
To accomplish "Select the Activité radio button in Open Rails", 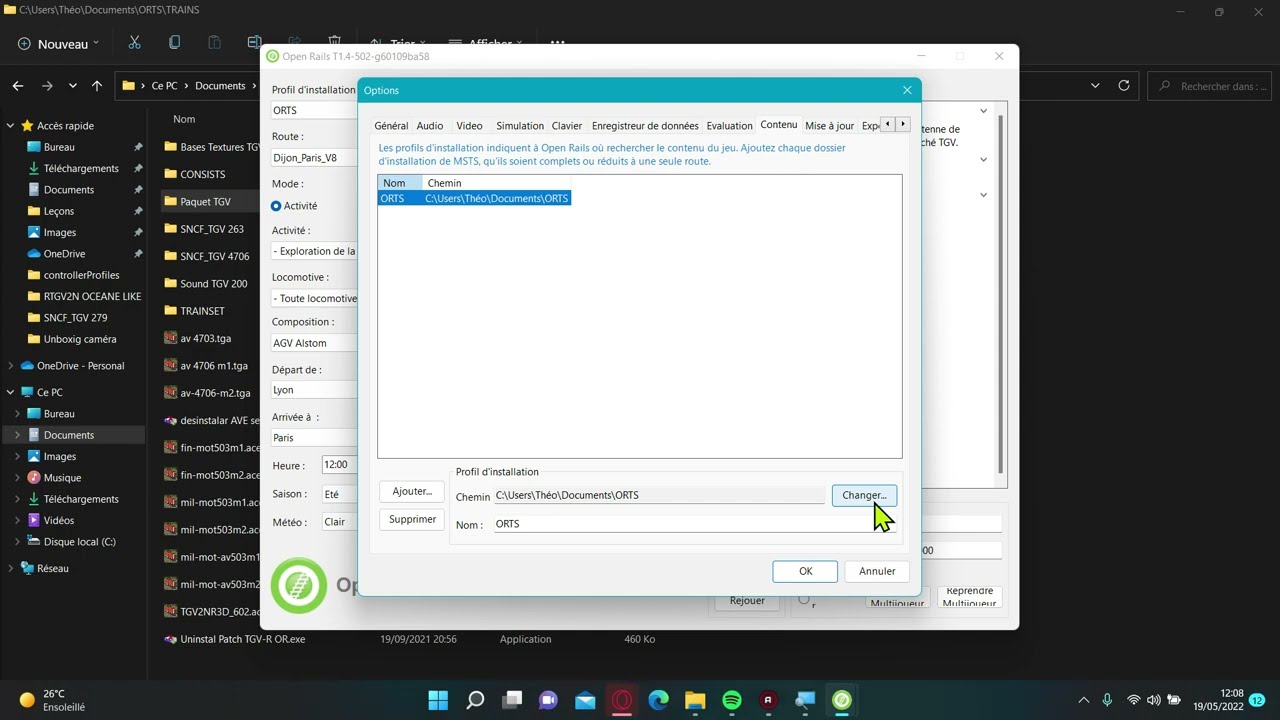I will tap(276, 206).
